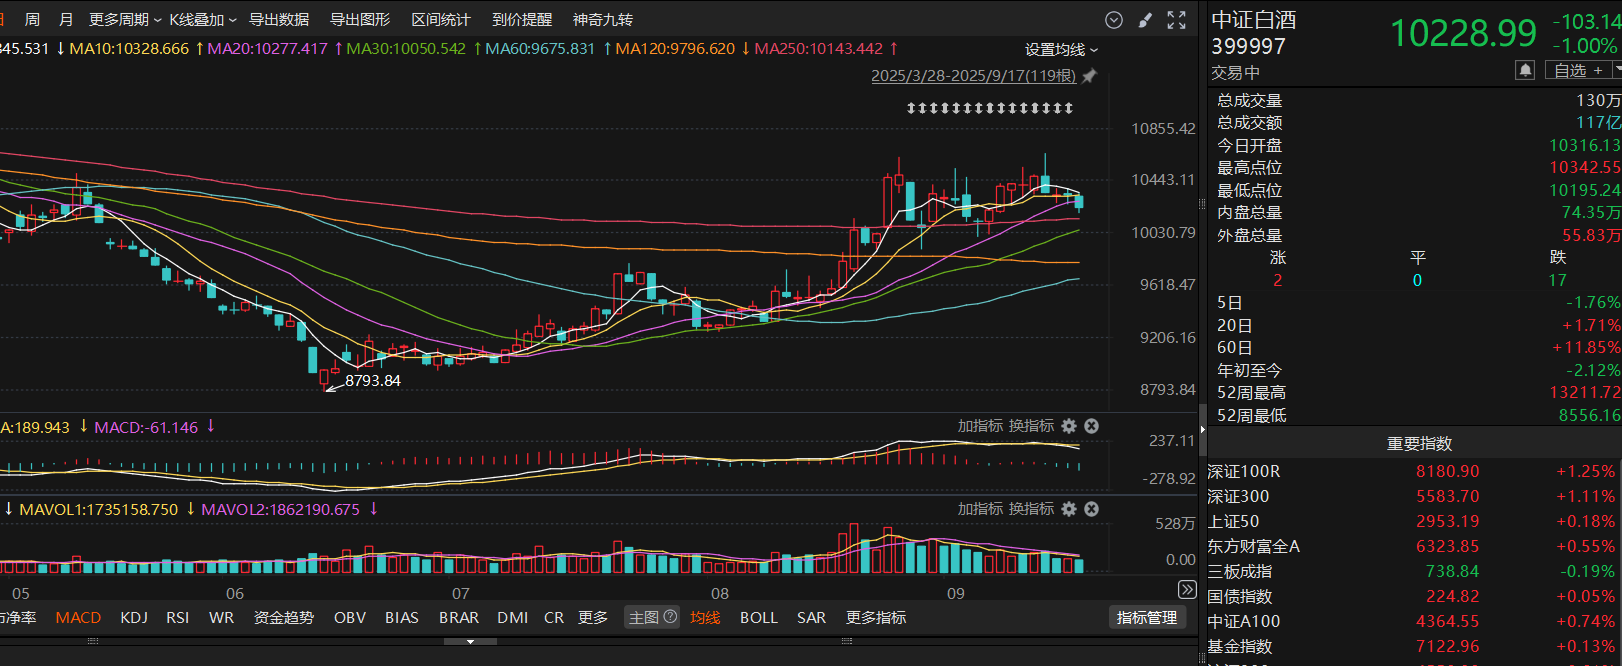1622x666 pixels.
Task: Click 导出图形 in the toolbar
Action: [x=360, y=20]
